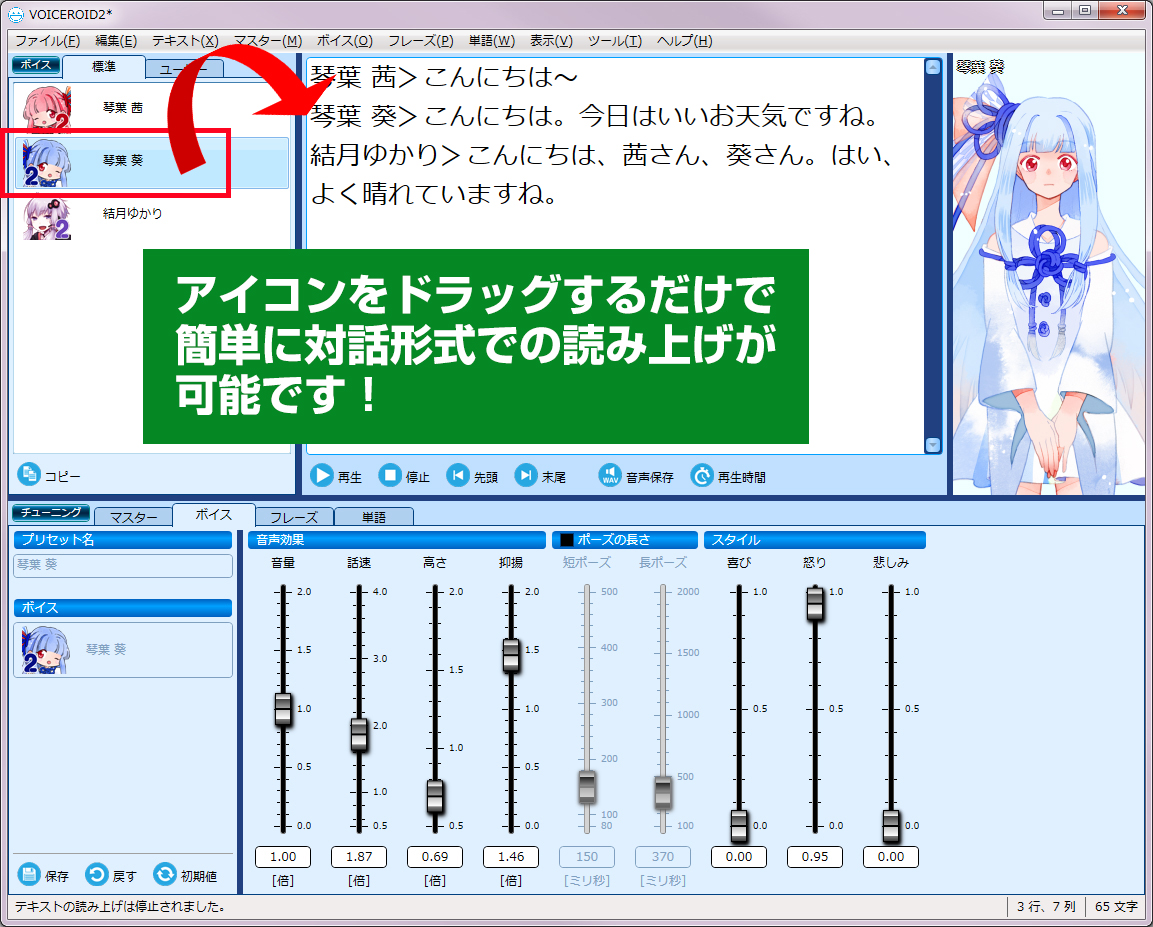Open the マスター(M) menu
Viewport: 1153px width, 927px height.
[x=268, y=41]
